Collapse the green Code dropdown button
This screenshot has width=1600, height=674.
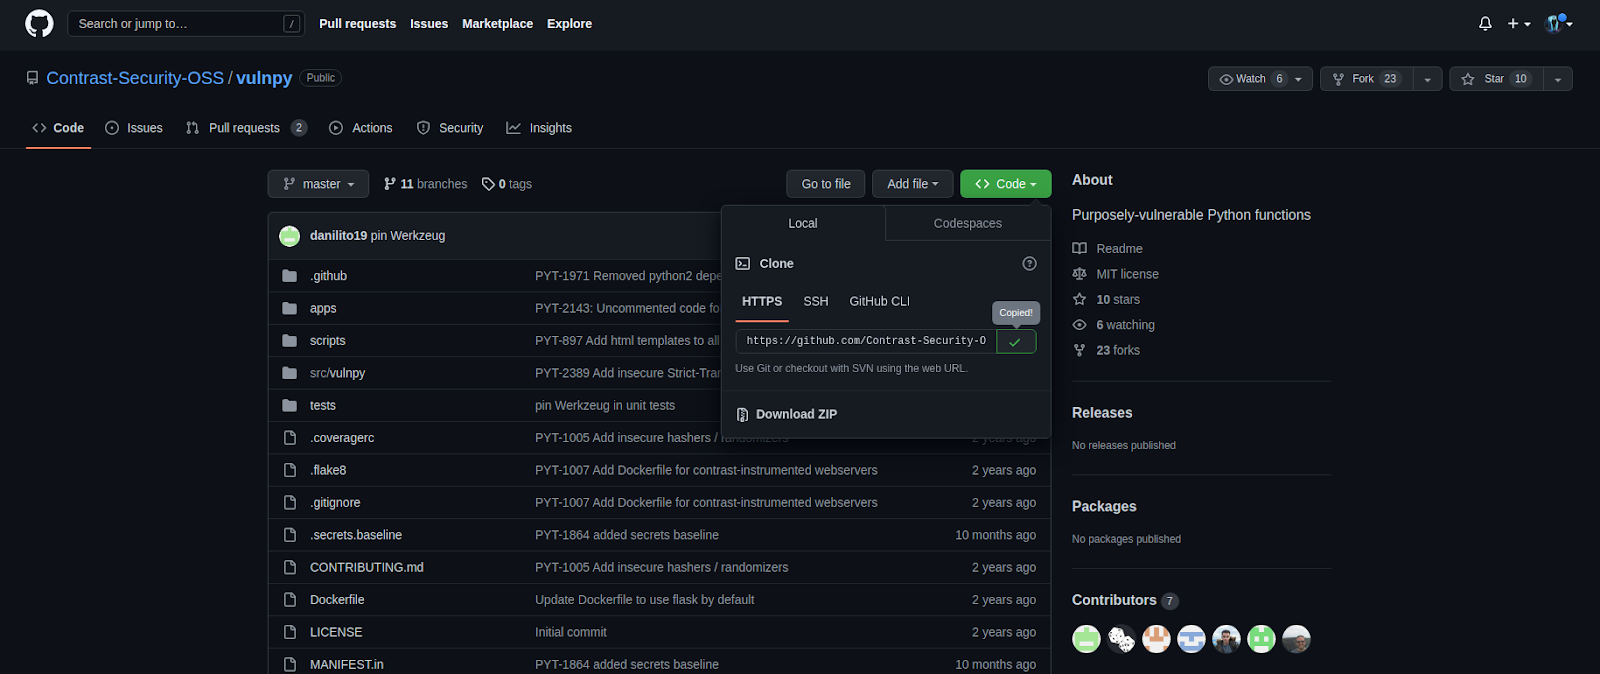pyautogui.click(x=1005, y=184)
